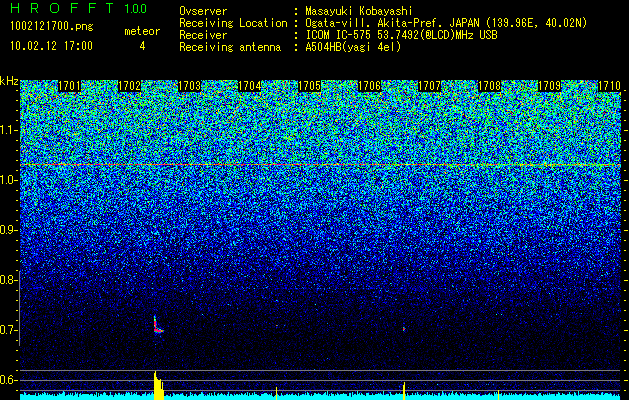This screenshot has height=400, width=629.
Task: Click the large yellow power spike near 1702
Action: click(x=159, y=386)
